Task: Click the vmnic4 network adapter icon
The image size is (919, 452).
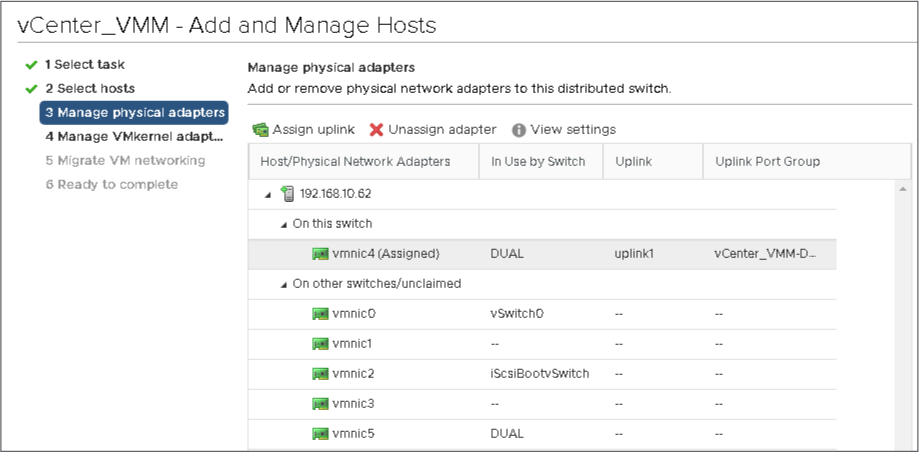Action: point(320,254)
